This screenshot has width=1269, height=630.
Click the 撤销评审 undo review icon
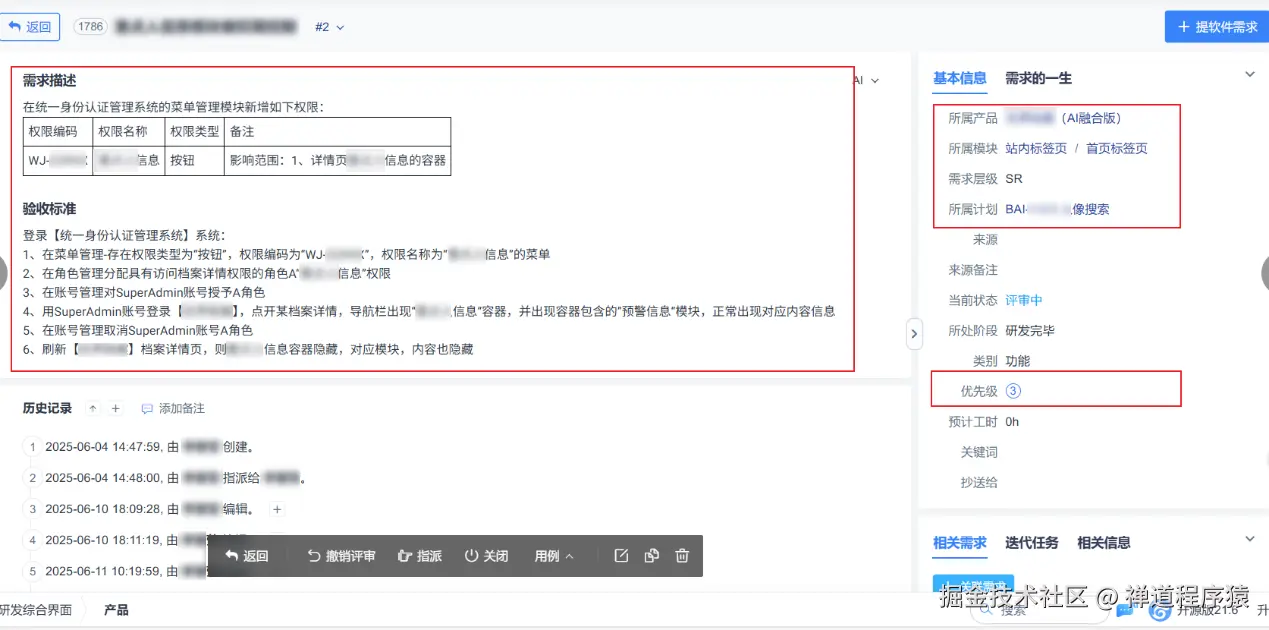pyautogui.click(x=313, y=555)
